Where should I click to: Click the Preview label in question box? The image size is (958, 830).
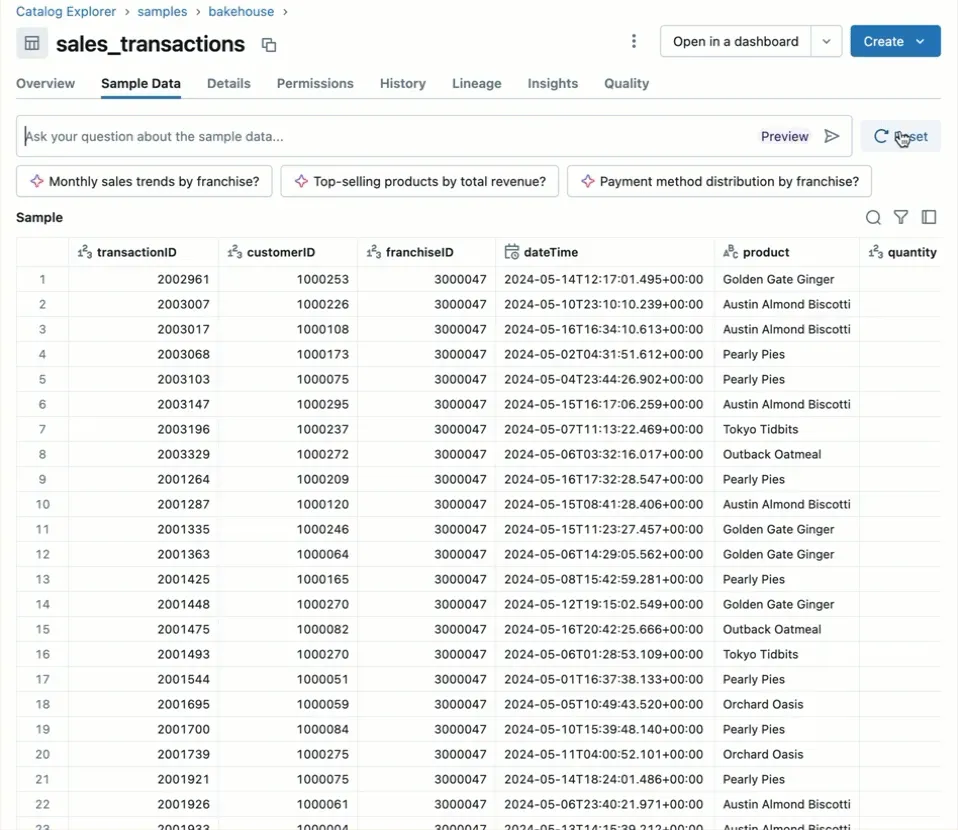[784, 136]
